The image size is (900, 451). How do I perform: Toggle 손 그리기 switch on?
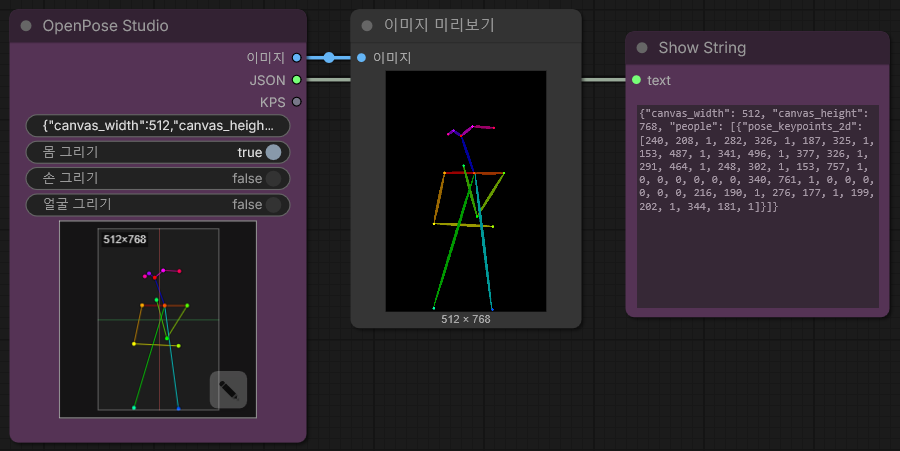point(273,178)
